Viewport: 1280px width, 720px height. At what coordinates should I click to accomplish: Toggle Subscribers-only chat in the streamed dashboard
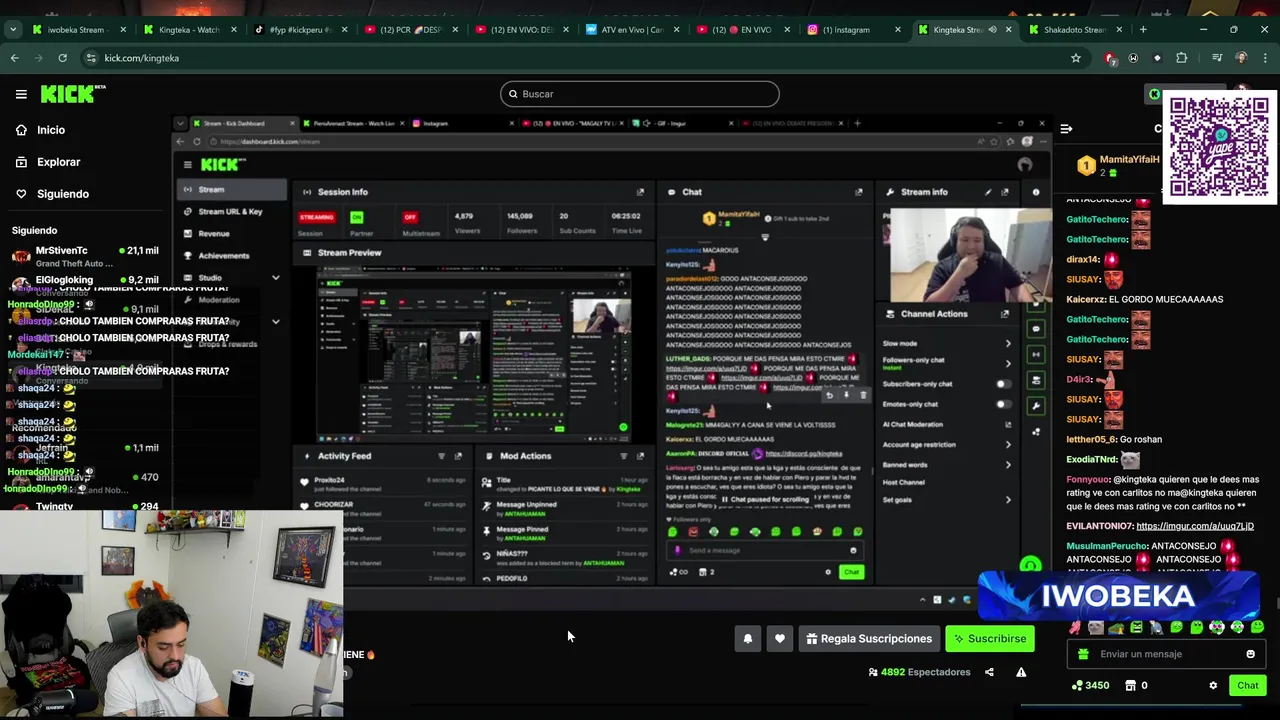pos(1002,384)
